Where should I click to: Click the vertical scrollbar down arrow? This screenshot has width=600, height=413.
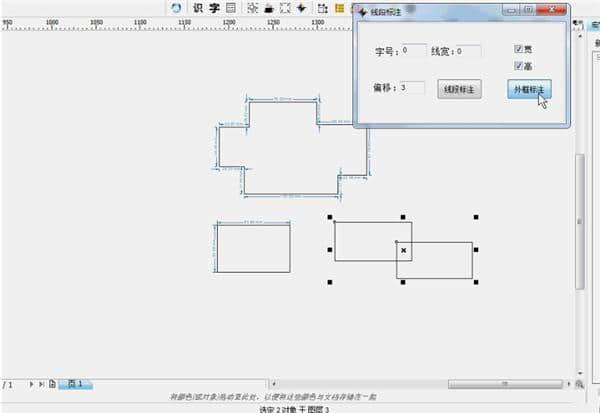580,373
